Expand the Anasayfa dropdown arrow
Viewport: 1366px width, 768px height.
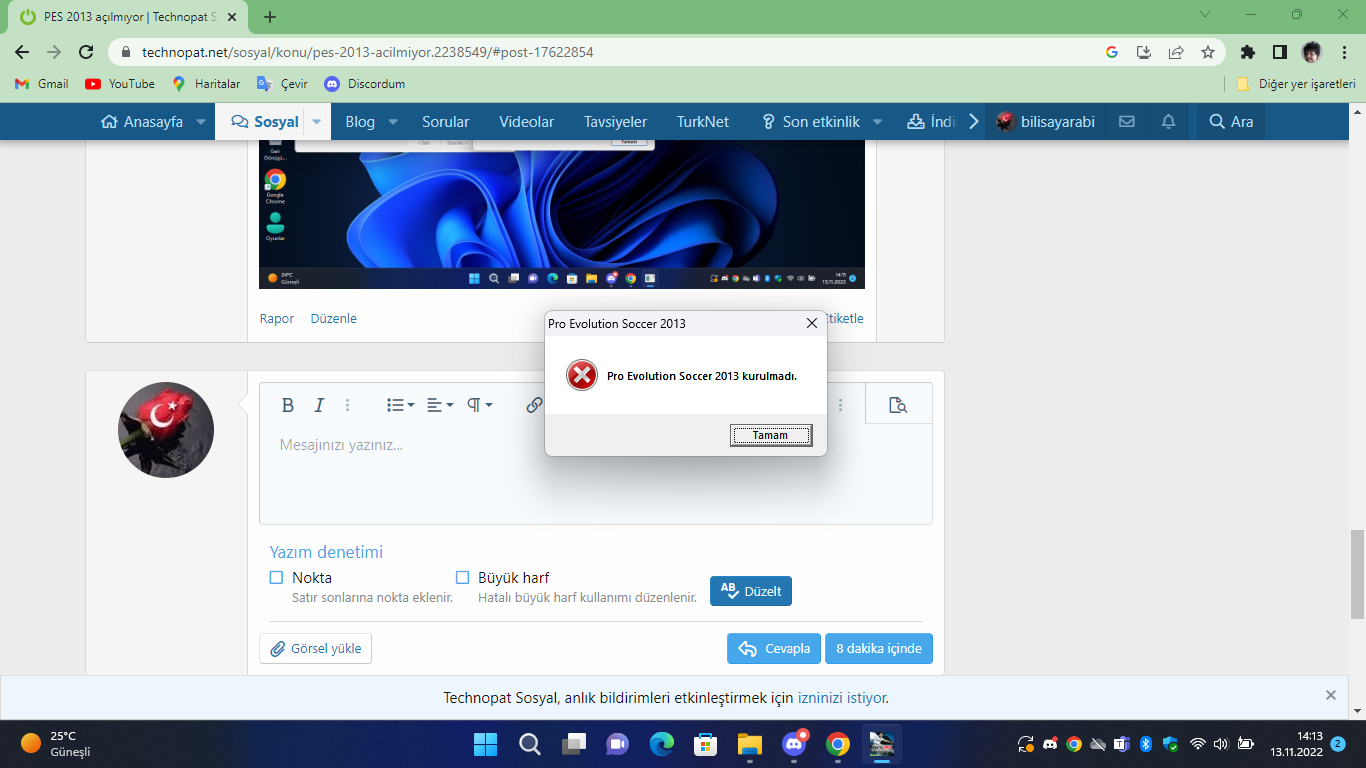point(201,122)
